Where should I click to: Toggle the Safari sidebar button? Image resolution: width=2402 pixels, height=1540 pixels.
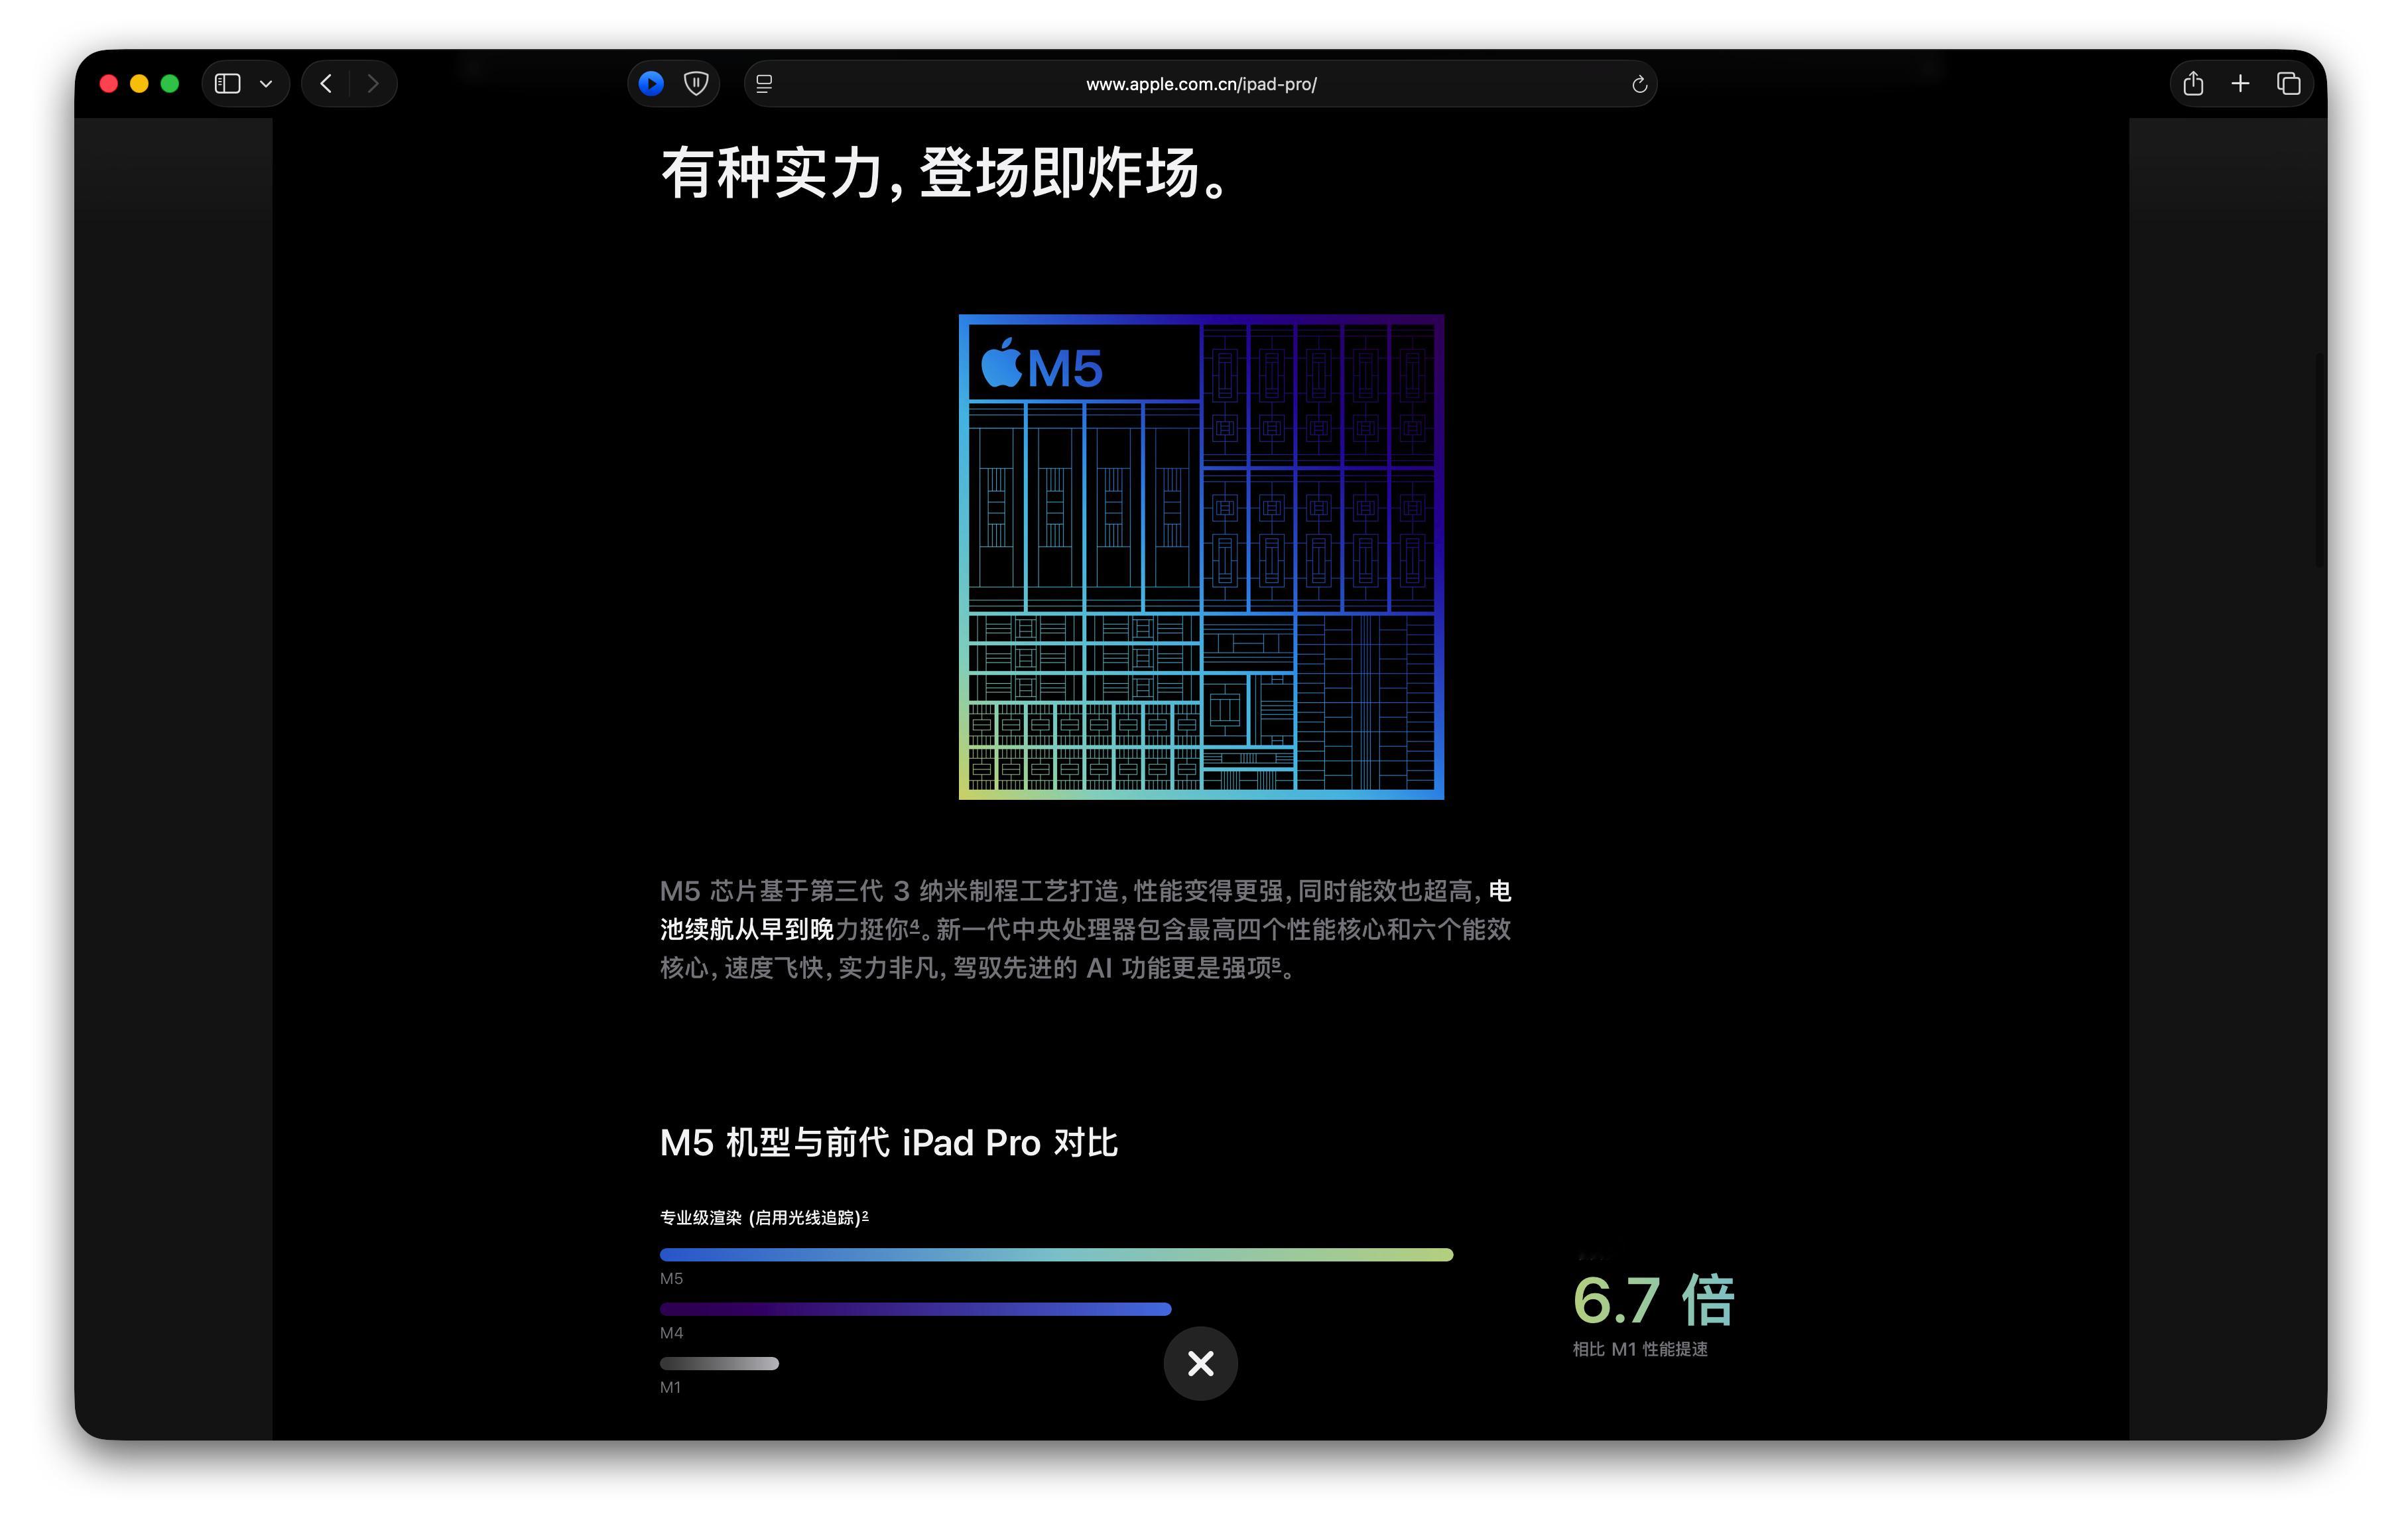228,84
